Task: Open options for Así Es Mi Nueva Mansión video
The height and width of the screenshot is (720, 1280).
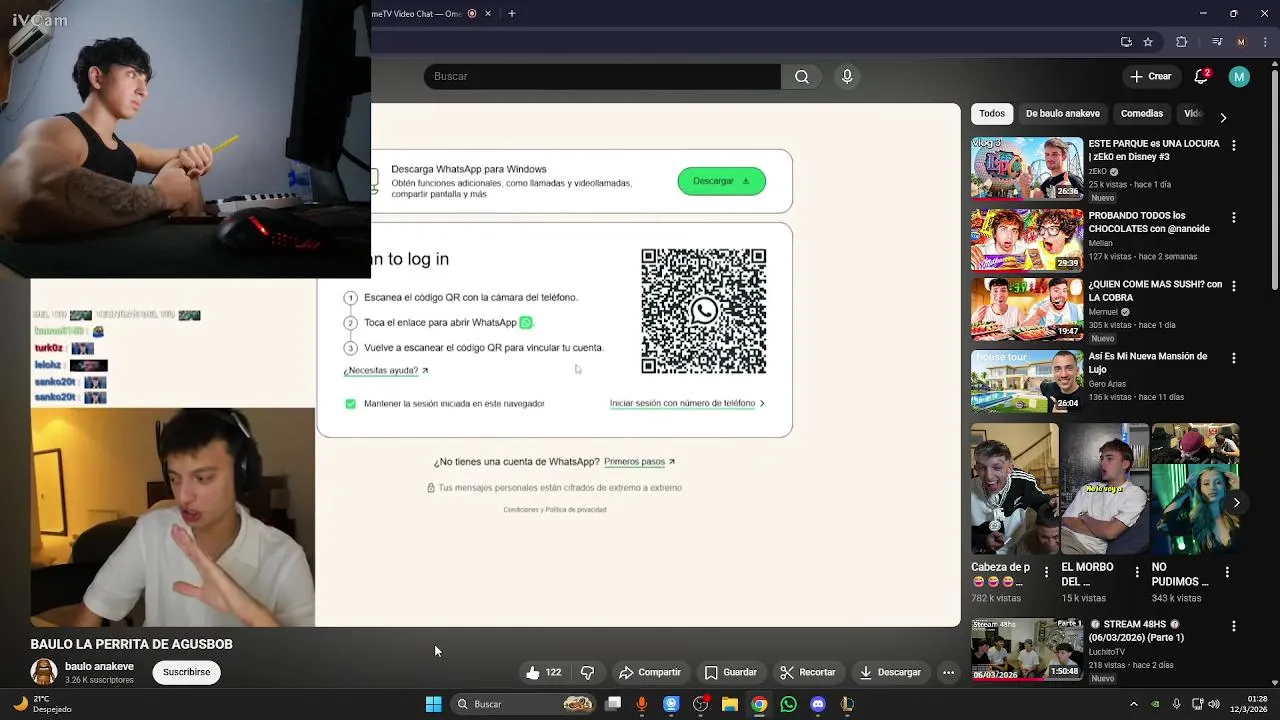Action: (1233, 358)
